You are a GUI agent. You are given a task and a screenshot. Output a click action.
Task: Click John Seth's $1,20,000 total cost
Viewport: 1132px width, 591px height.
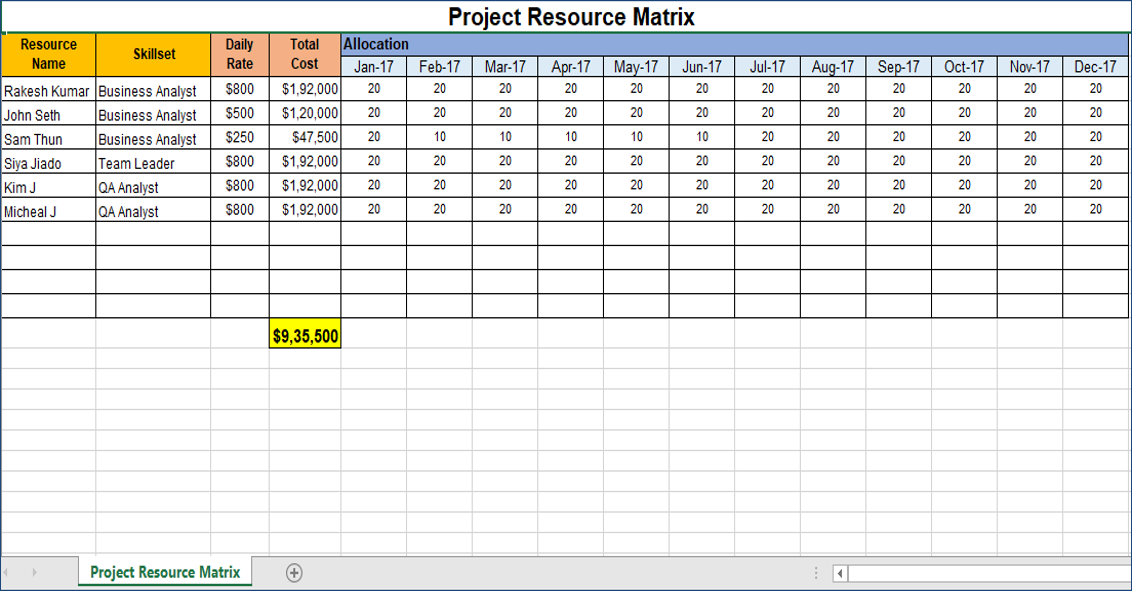(305, 113)
